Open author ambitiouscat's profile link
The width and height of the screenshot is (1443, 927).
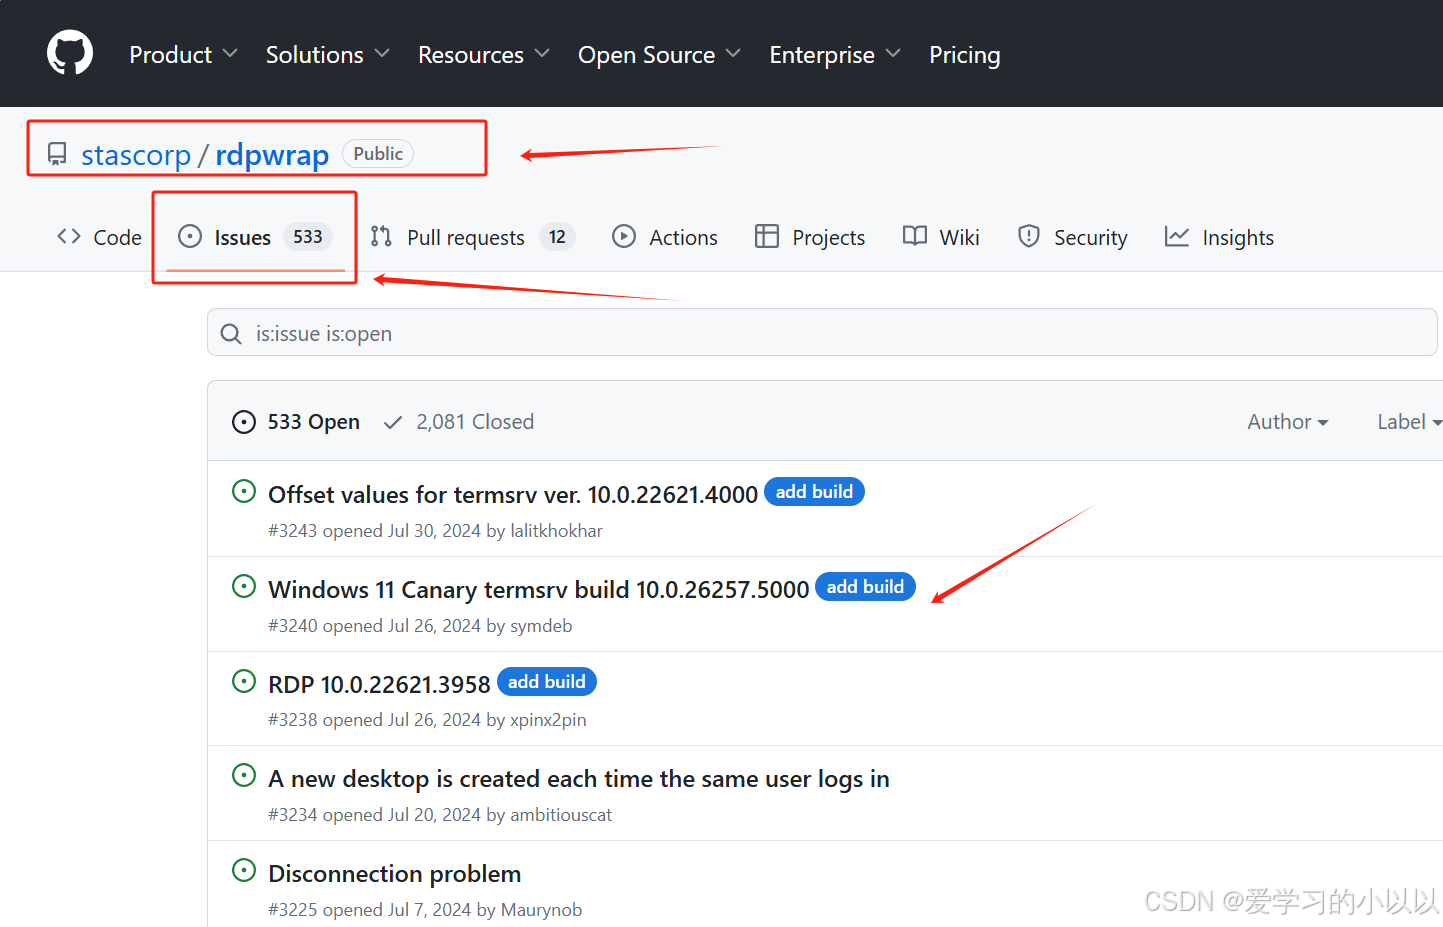coord(561,815)
